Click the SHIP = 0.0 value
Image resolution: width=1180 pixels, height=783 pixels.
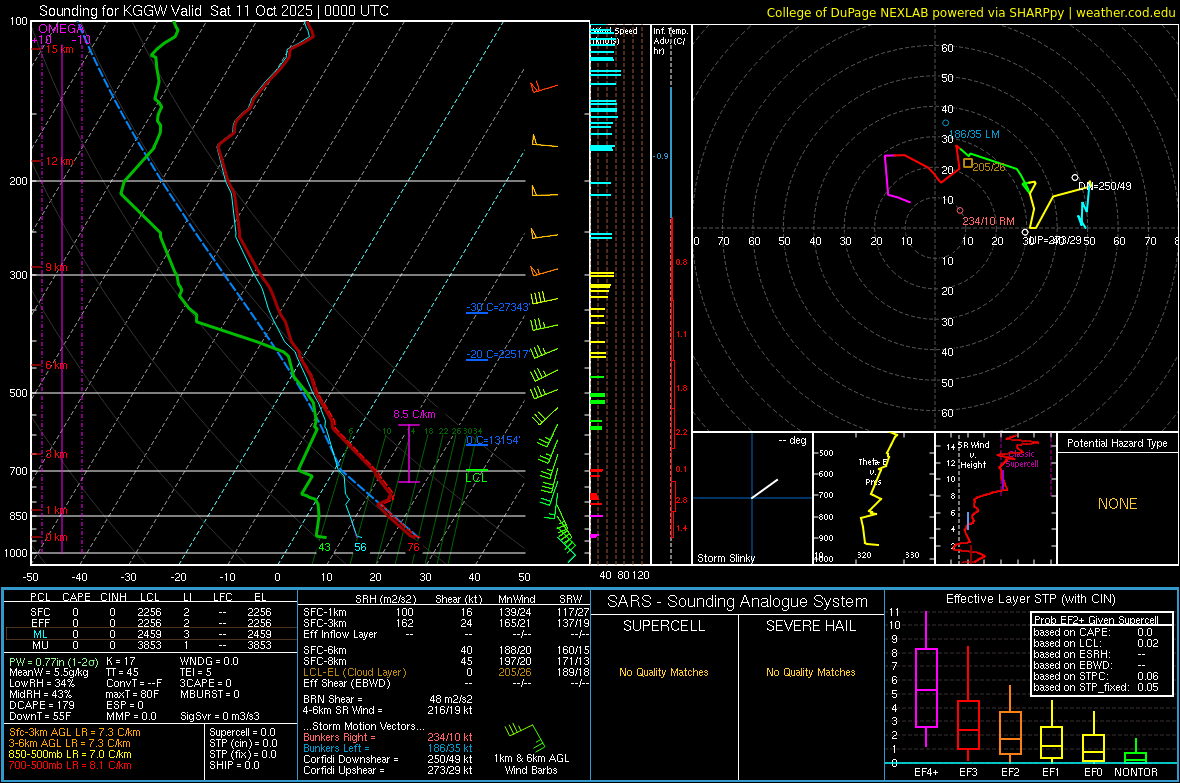click(234, 765)
